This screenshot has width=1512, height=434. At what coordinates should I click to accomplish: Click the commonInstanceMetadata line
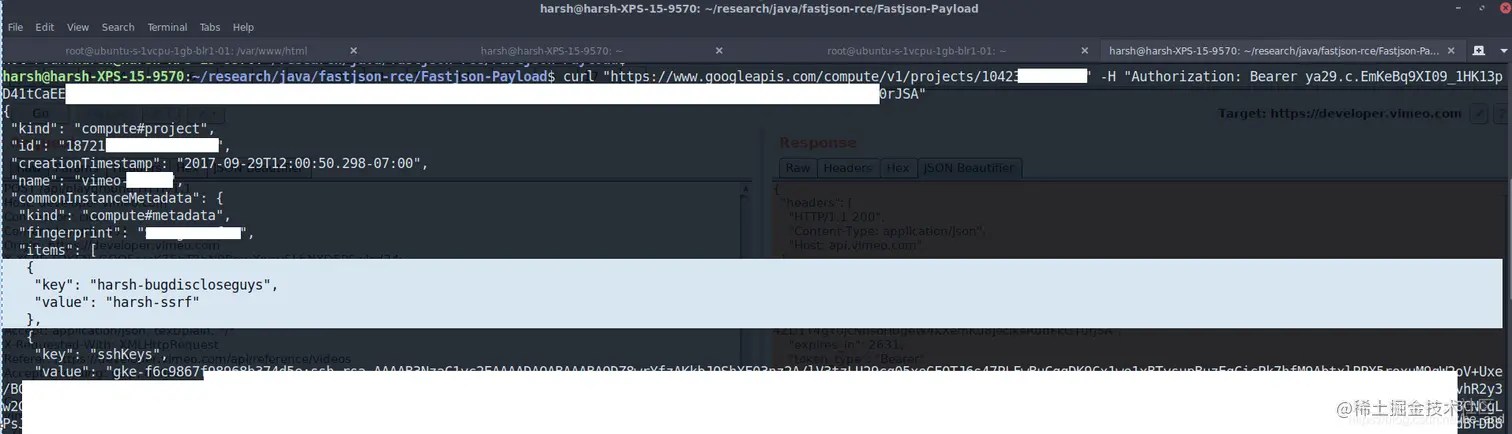point(117,198)
